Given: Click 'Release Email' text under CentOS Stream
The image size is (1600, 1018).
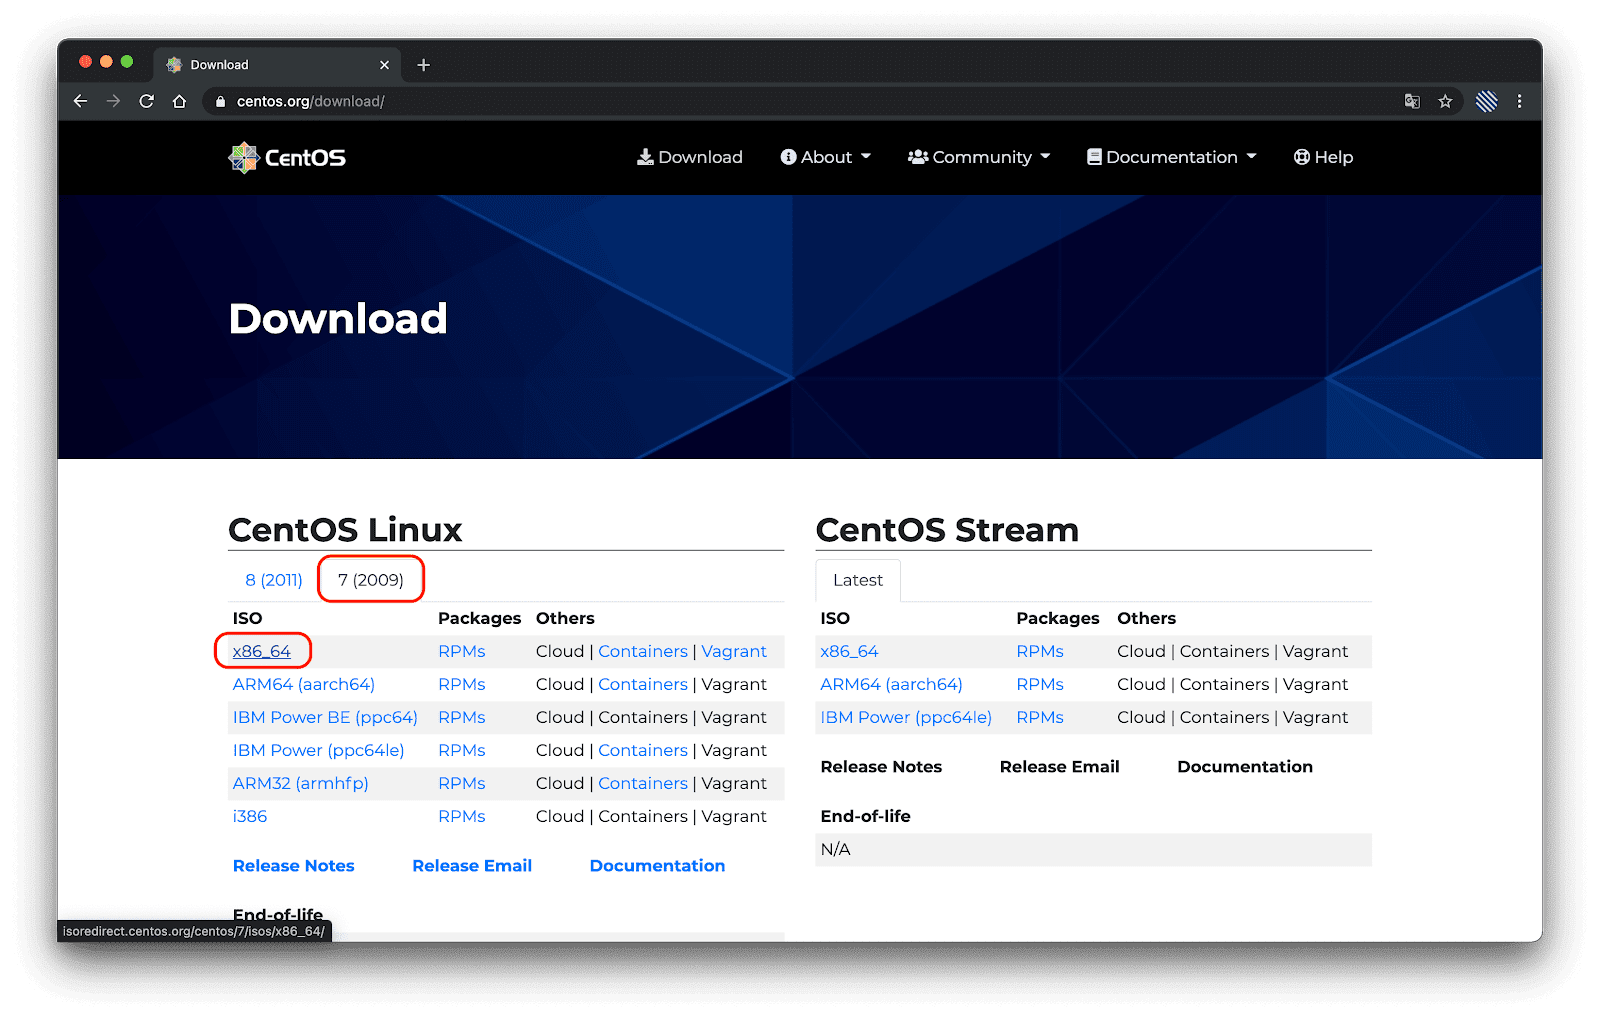Looking at the screenshot, I should click(1059, 767).
